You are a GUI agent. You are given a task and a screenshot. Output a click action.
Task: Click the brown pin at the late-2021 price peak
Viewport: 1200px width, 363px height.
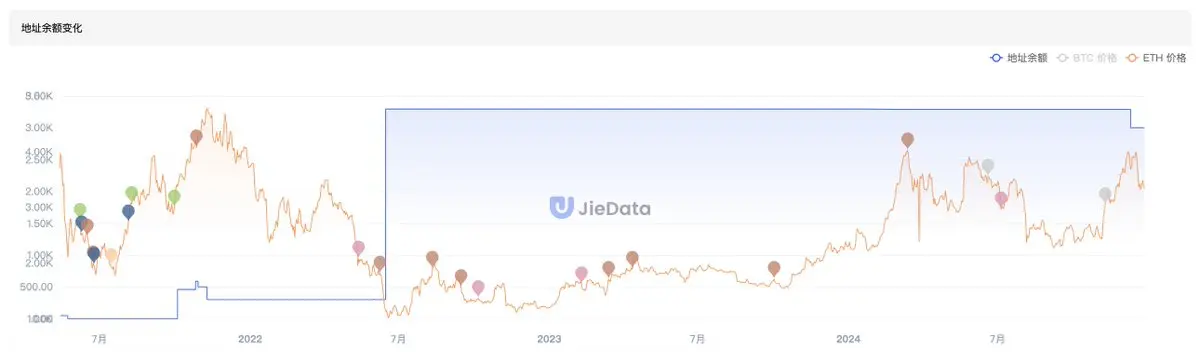coord(196,137)
